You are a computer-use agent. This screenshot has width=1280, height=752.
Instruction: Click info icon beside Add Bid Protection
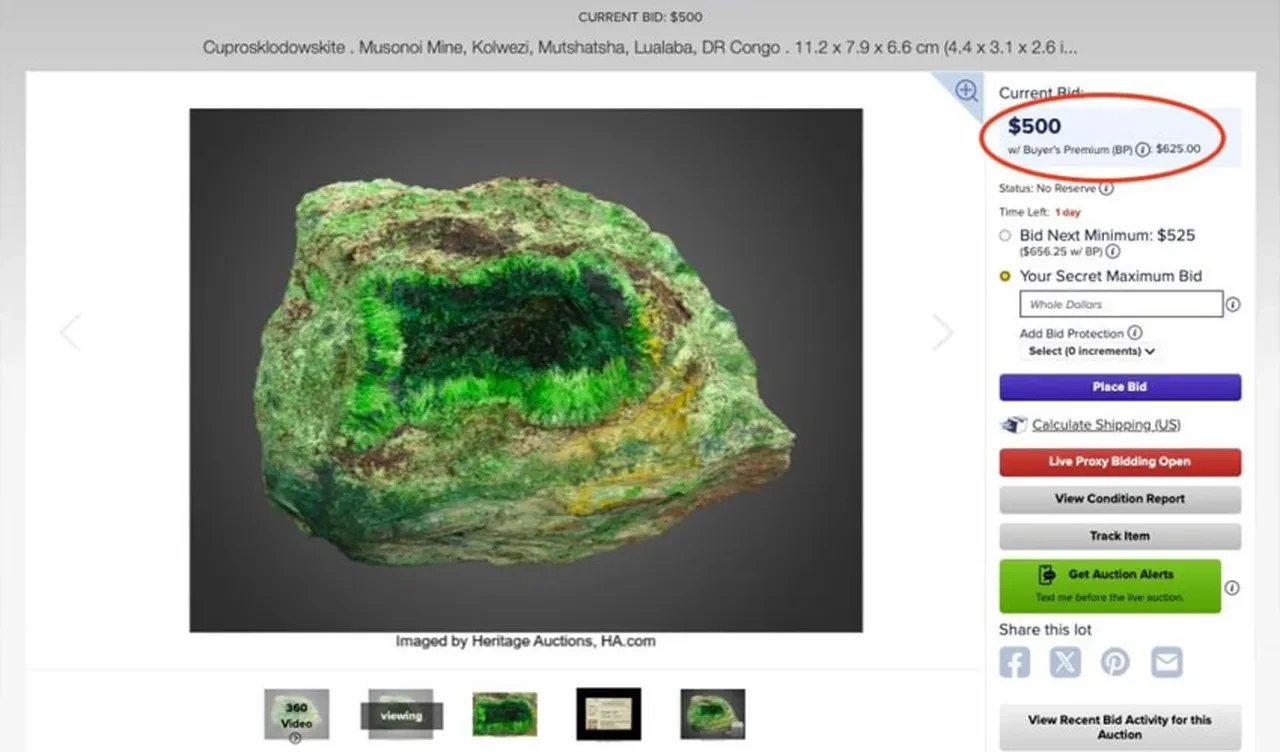click(1134, 333)
